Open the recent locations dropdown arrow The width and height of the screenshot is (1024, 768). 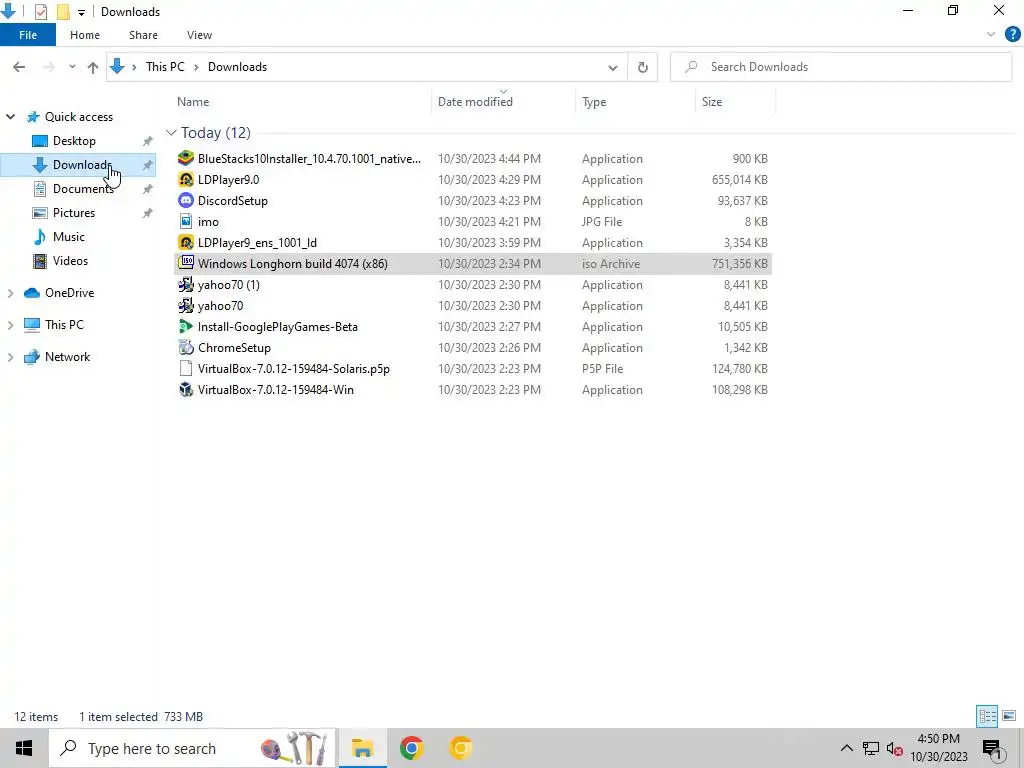[72, 67]
